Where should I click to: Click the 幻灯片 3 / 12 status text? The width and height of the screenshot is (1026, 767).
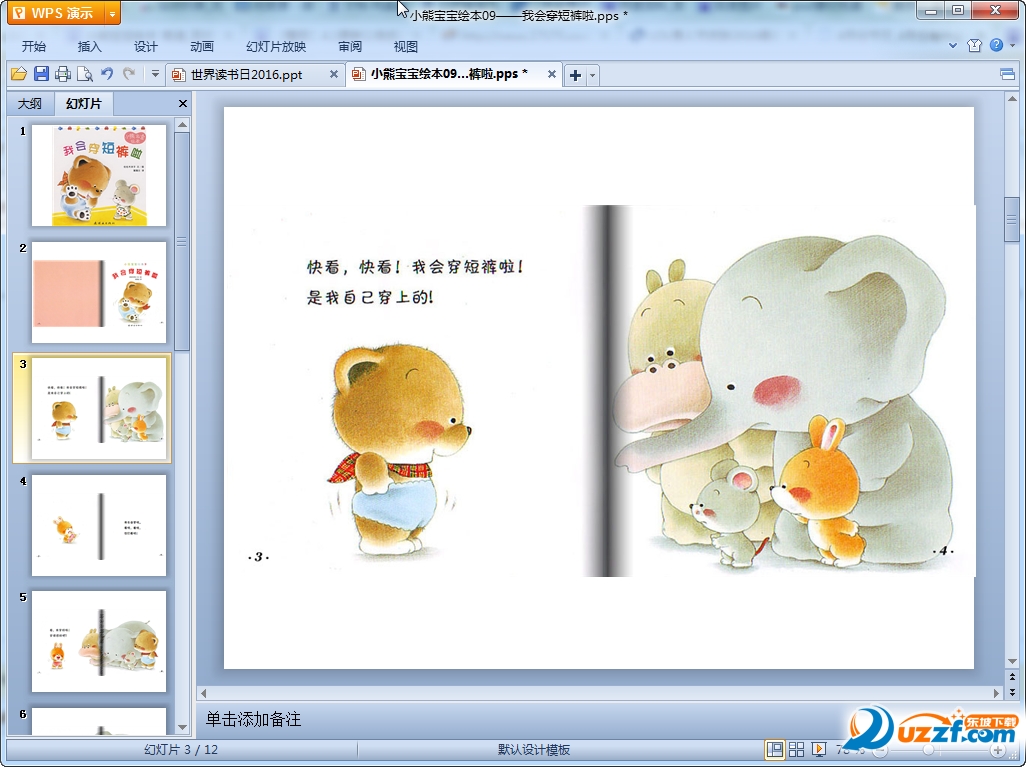181,749
